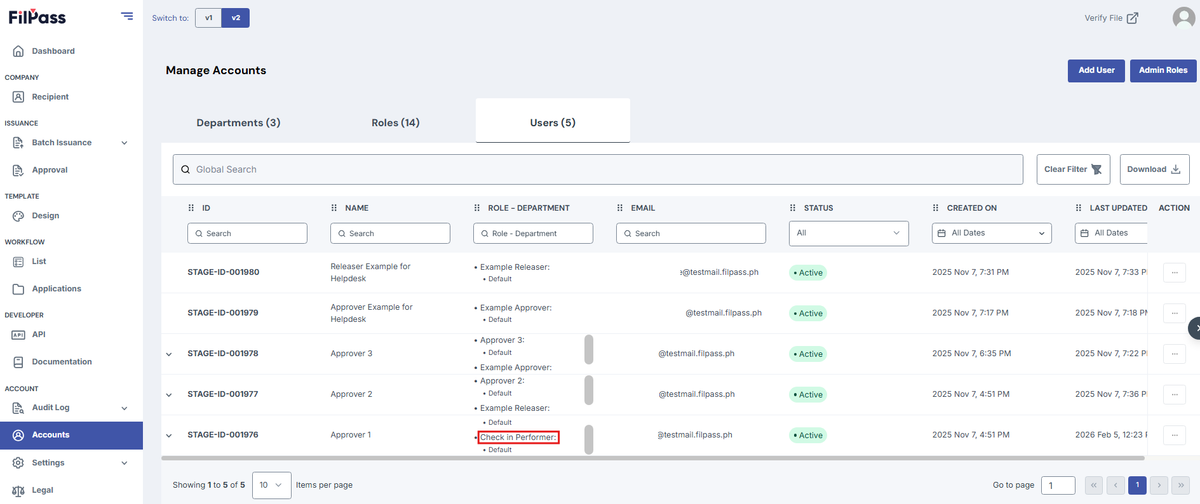Screen dimensions: 1200x504
Task: Expand row STAGE-ID-001976 details
Action: pyautogui.click(x=168, y=435)
